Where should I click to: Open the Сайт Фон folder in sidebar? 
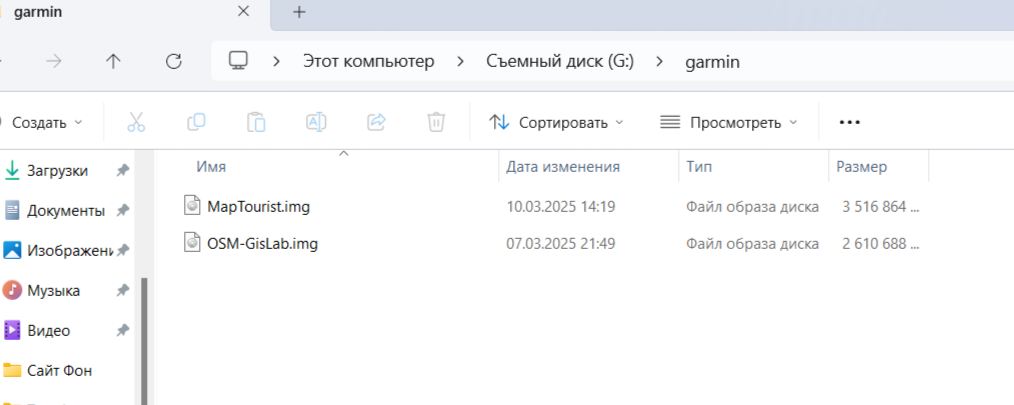[x=57, y=371]
